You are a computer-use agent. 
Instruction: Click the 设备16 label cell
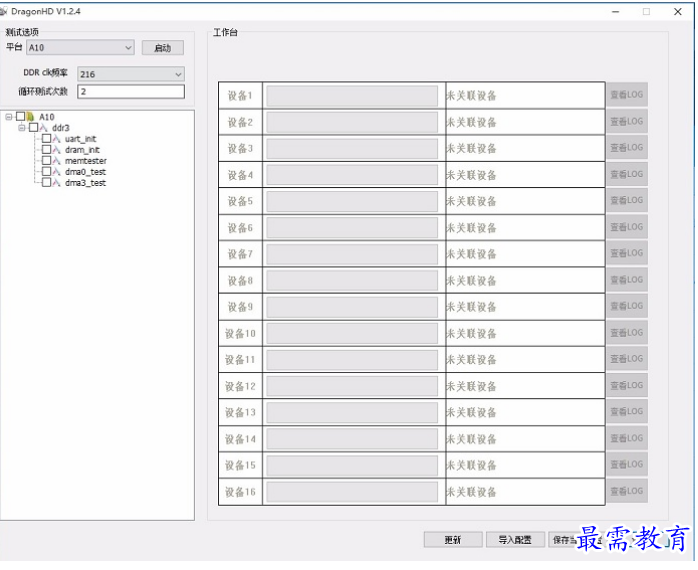240,492
